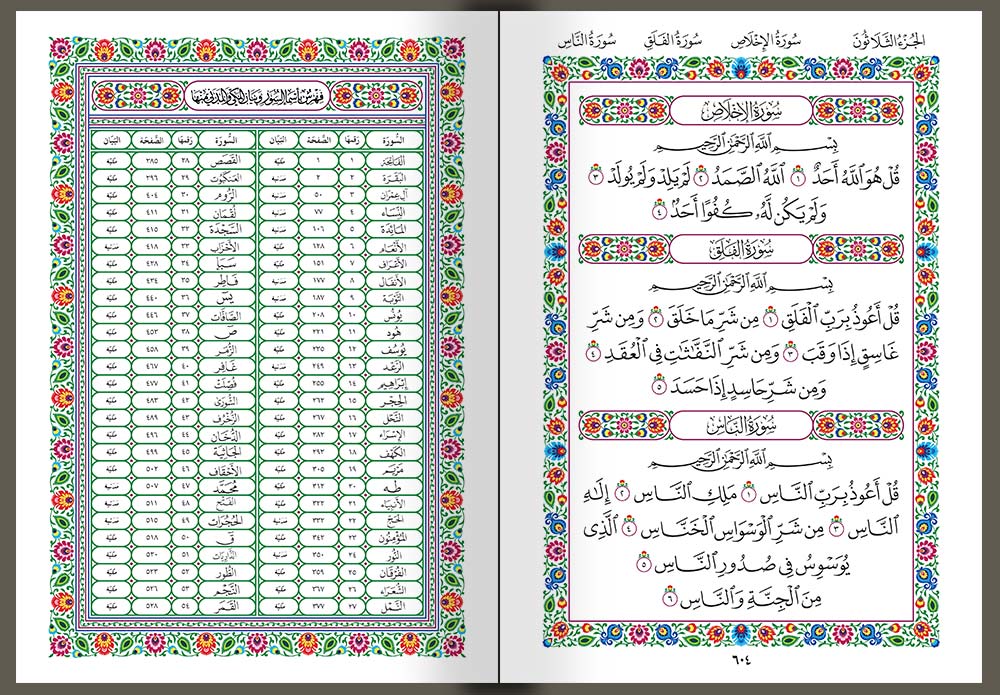Click index entry النحل
The height and width of the screenshot is (695, 1000).
[x=394, y=419]
